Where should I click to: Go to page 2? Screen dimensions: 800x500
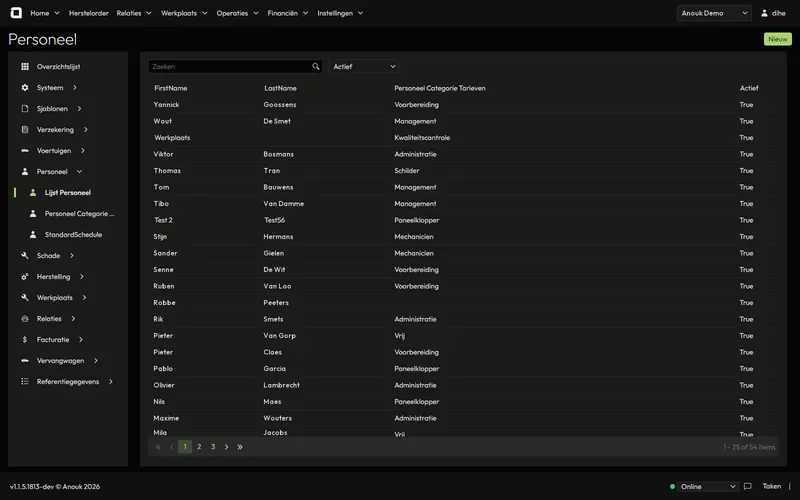[199, 447]
